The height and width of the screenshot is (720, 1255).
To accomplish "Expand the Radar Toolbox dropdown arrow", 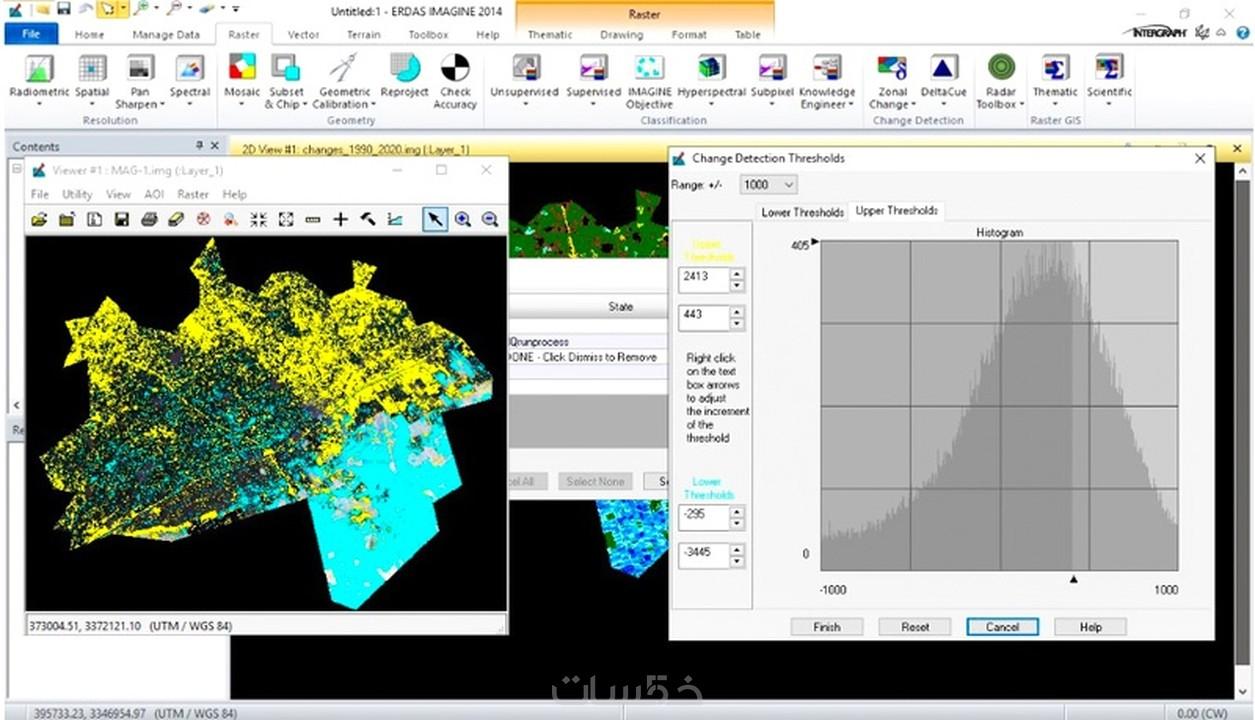I will coord(1022,105).
